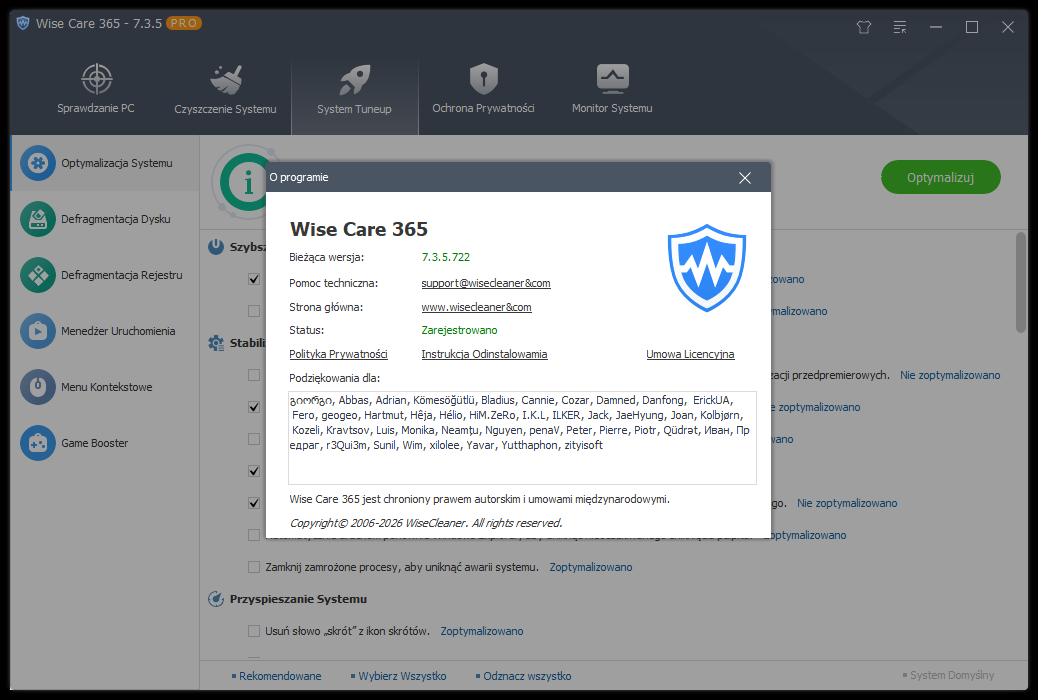Click the Wise Care 365 heading in the dialog
The width and height of the screenshot is (1038, 700).
coord(359,229)
